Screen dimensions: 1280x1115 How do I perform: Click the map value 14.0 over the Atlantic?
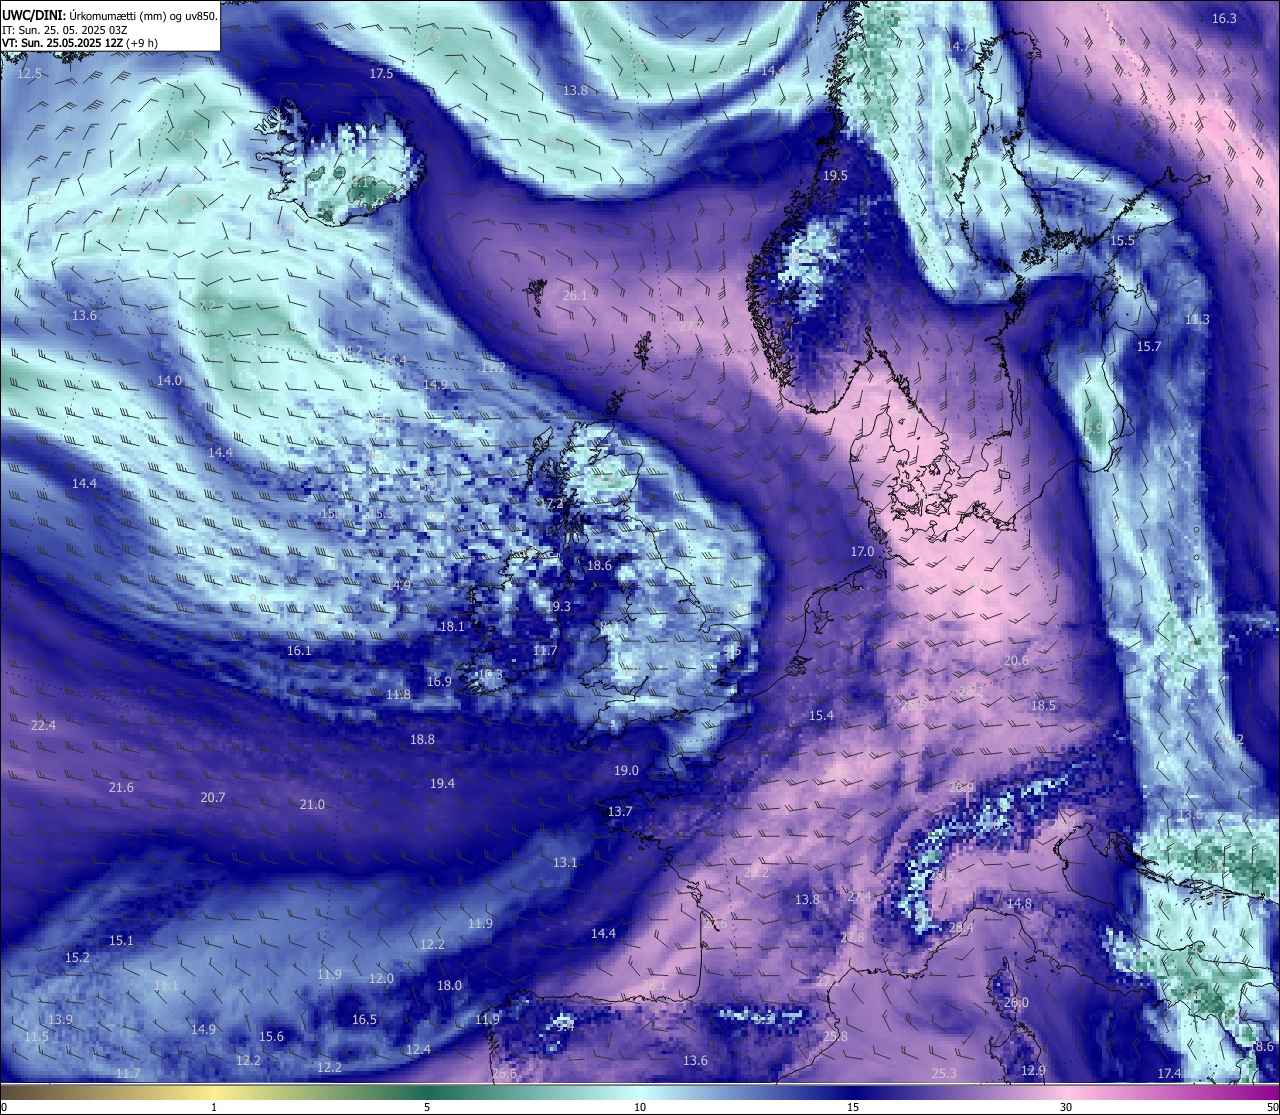(169, 381)
